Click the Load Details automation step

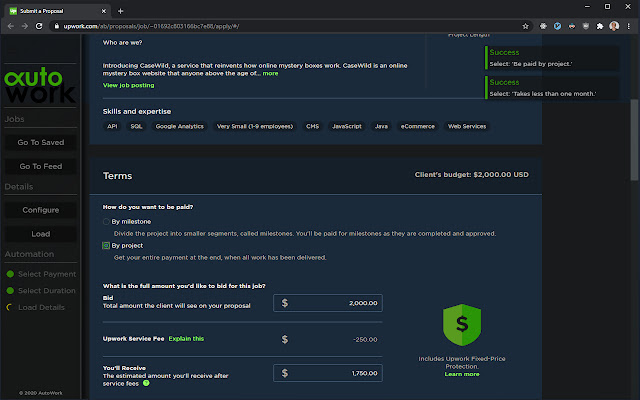[x=36, y=307]
